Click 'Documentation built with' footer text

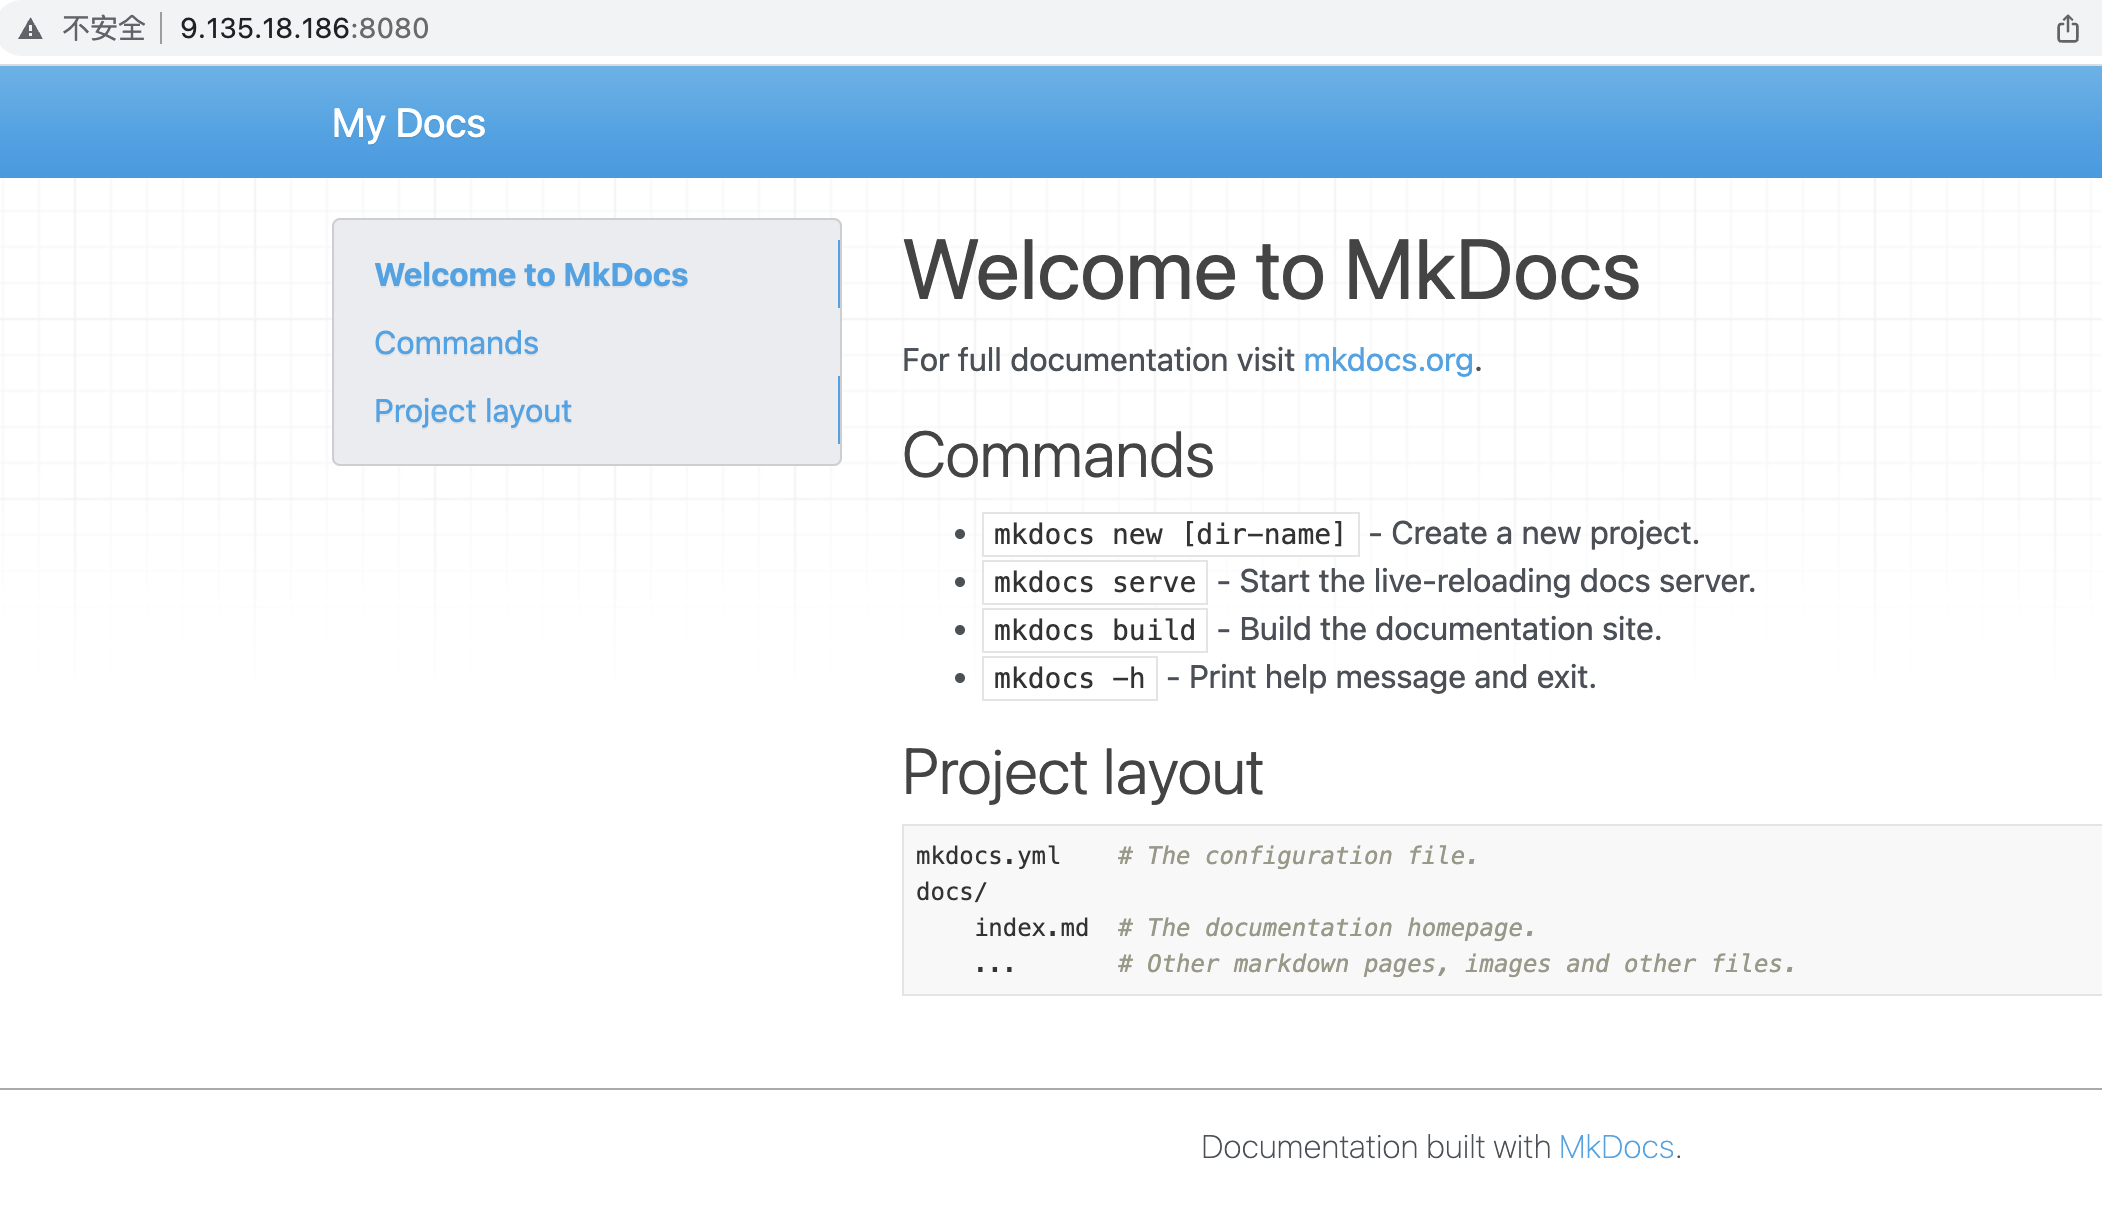tap(1375, 1147)
